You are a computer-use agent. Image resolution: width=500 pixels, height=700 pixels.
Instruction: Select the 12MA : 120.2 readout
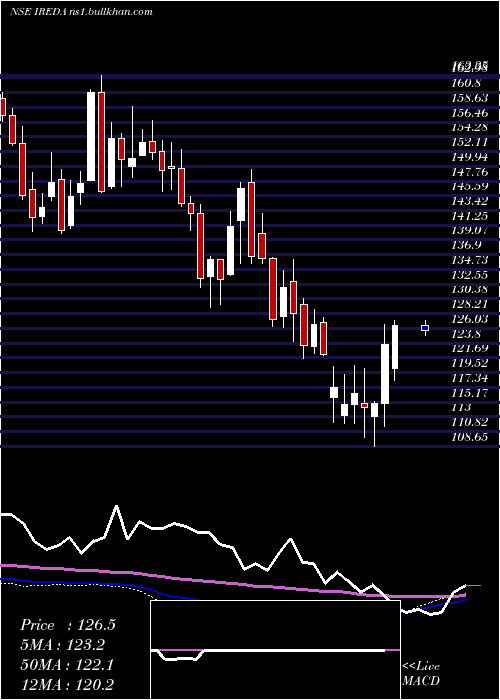coord(67,684)
